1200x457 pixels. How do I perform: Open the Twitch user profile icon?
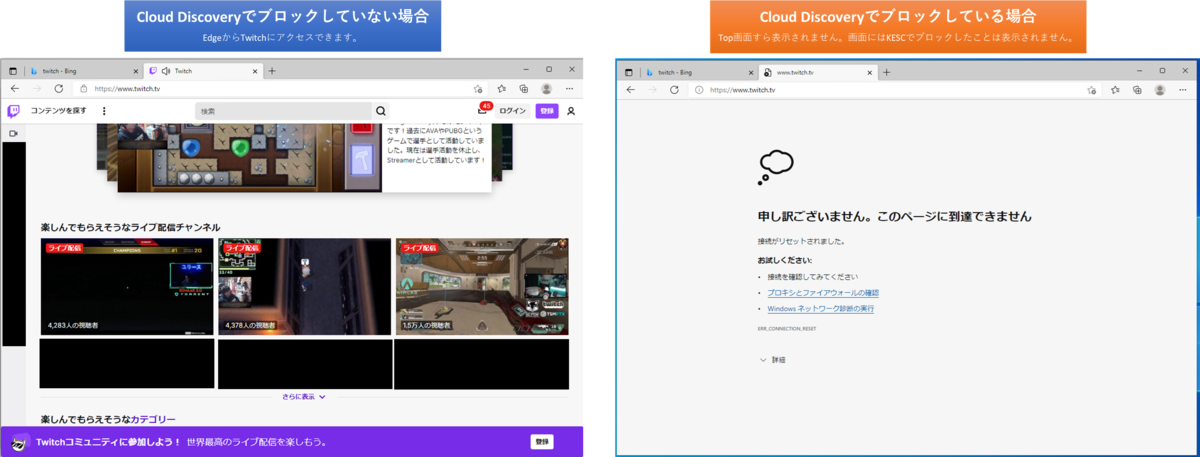coord(571,111)
